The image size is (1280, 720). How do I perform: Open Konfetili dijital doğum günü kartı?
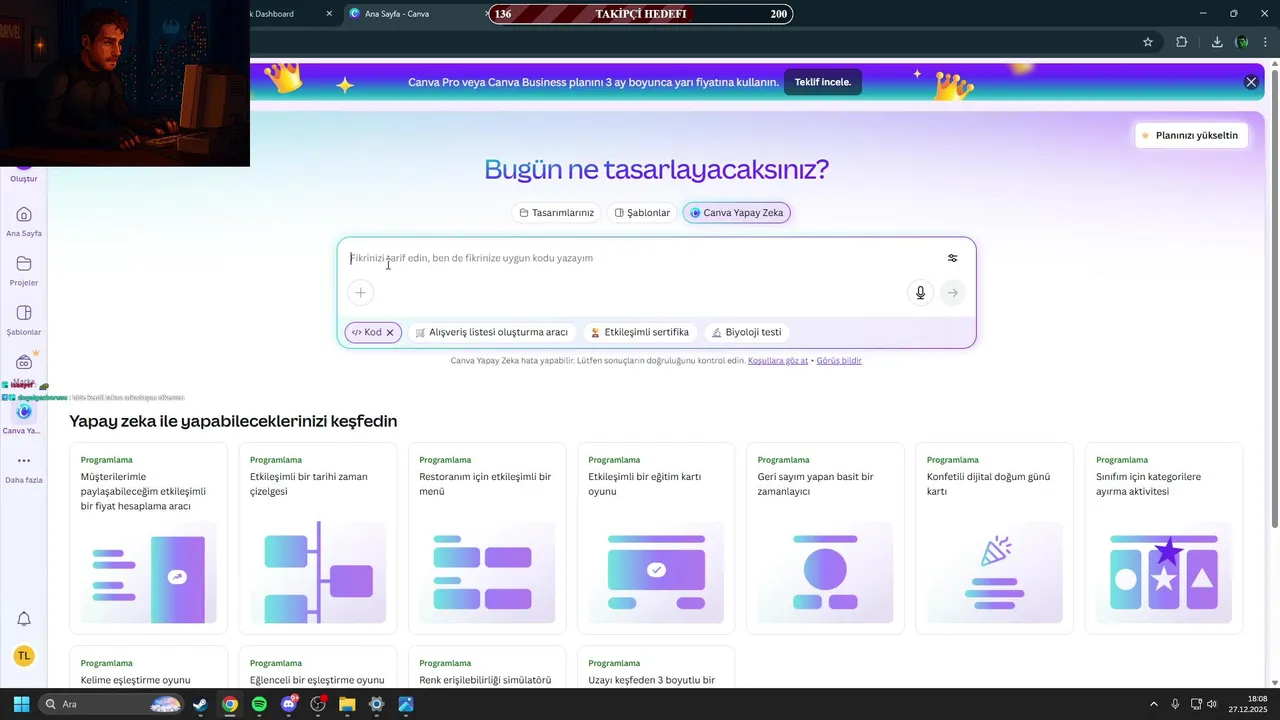pos(994,539)
